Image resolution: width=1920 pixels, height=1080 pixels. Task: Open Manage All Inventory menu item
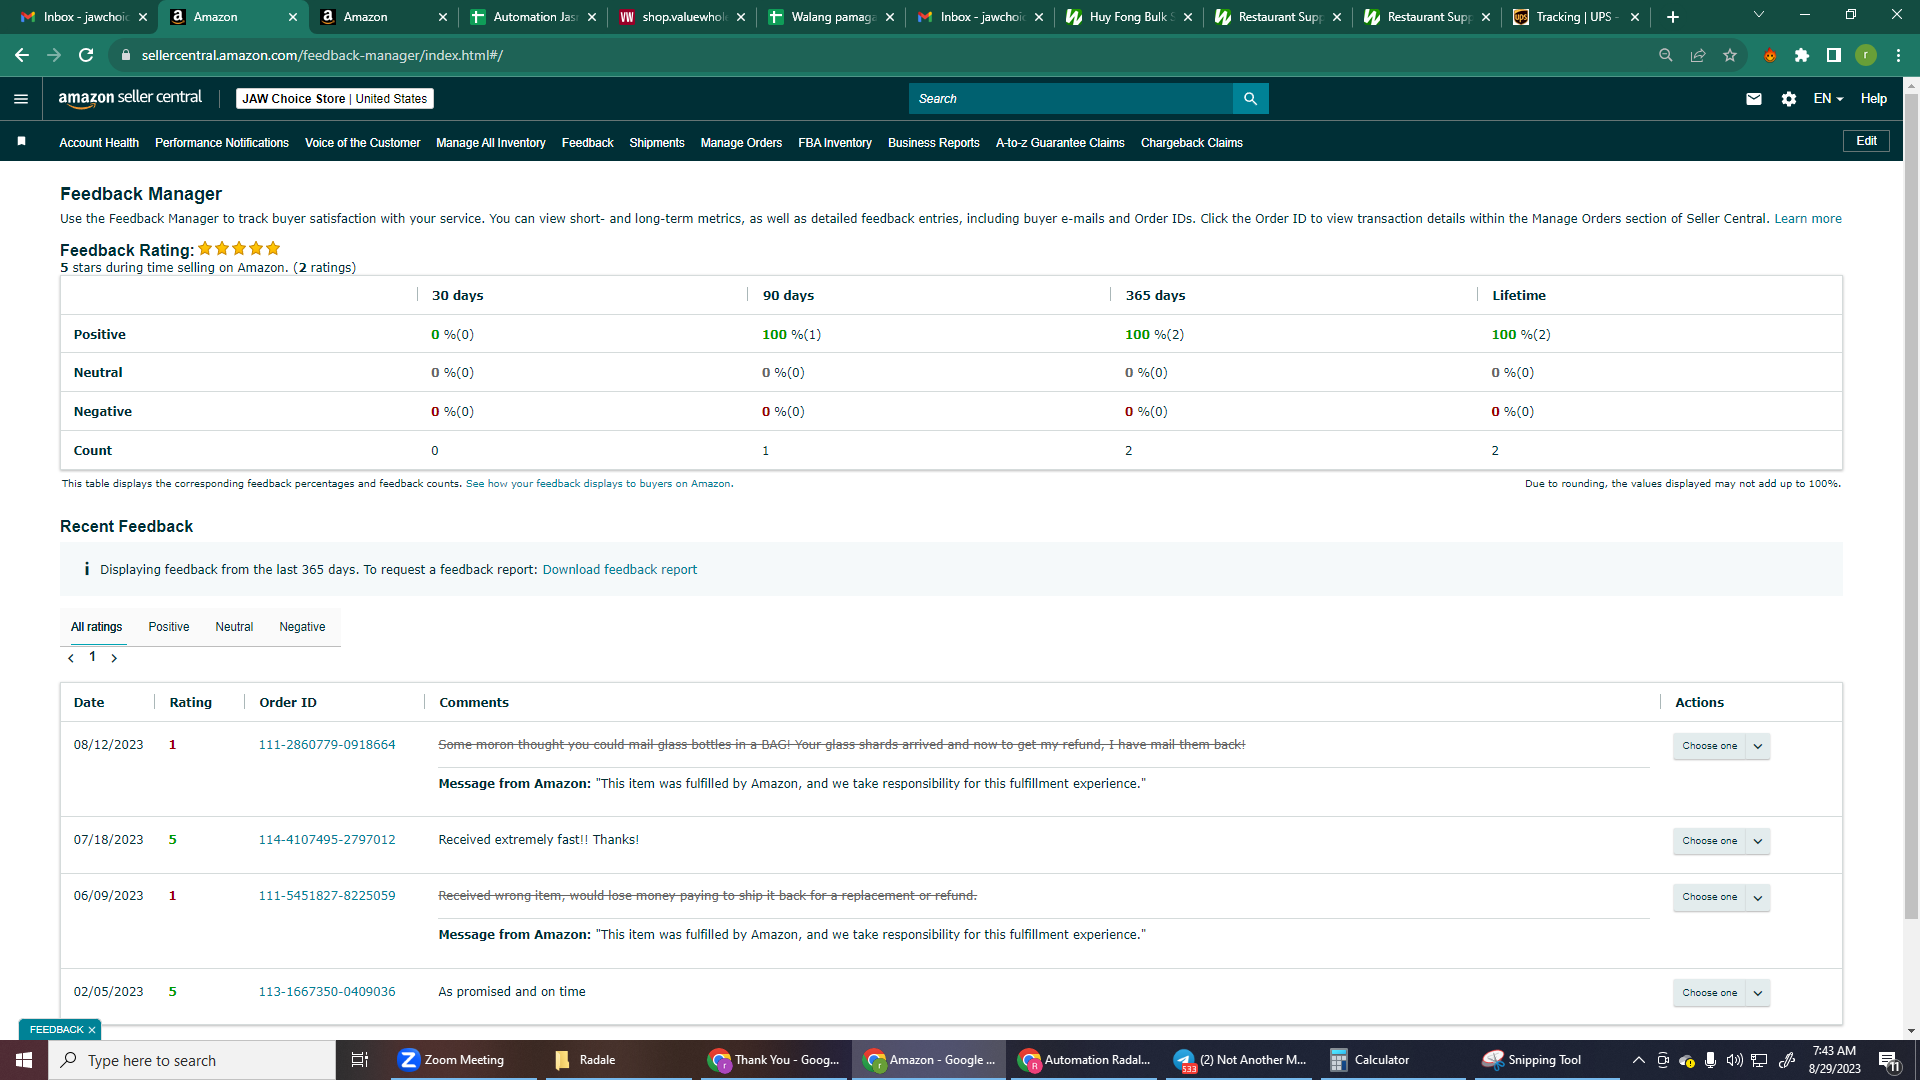pos(491,143)
